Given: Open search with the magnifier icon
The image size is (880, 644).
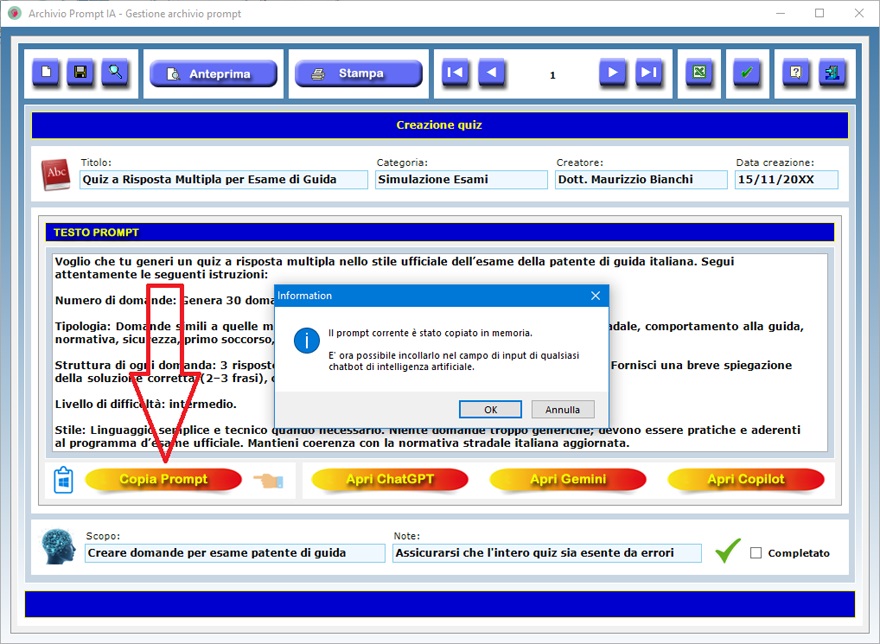Looking at the screenshot, I should pyautogui.click(x=115, y=72).
